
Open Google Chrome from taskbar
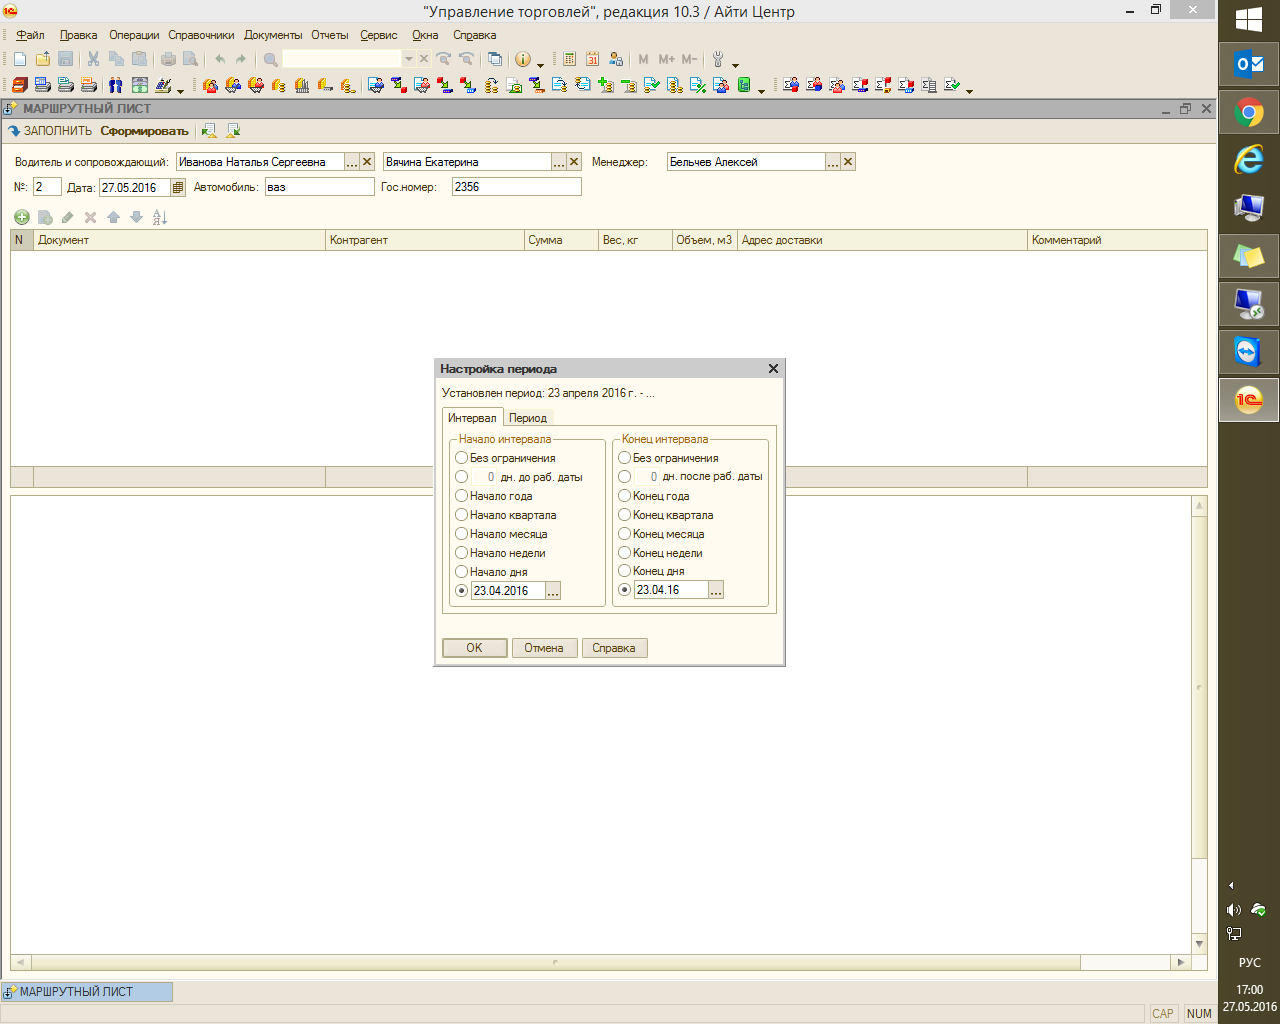tap(1249, 112)
